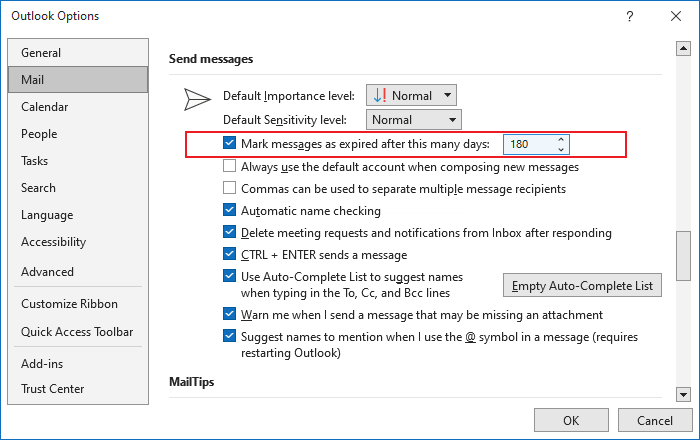Toggle the missing attachment warning checkbox
Viewport: 700px width, 440px height.
[x=229, y=314]
